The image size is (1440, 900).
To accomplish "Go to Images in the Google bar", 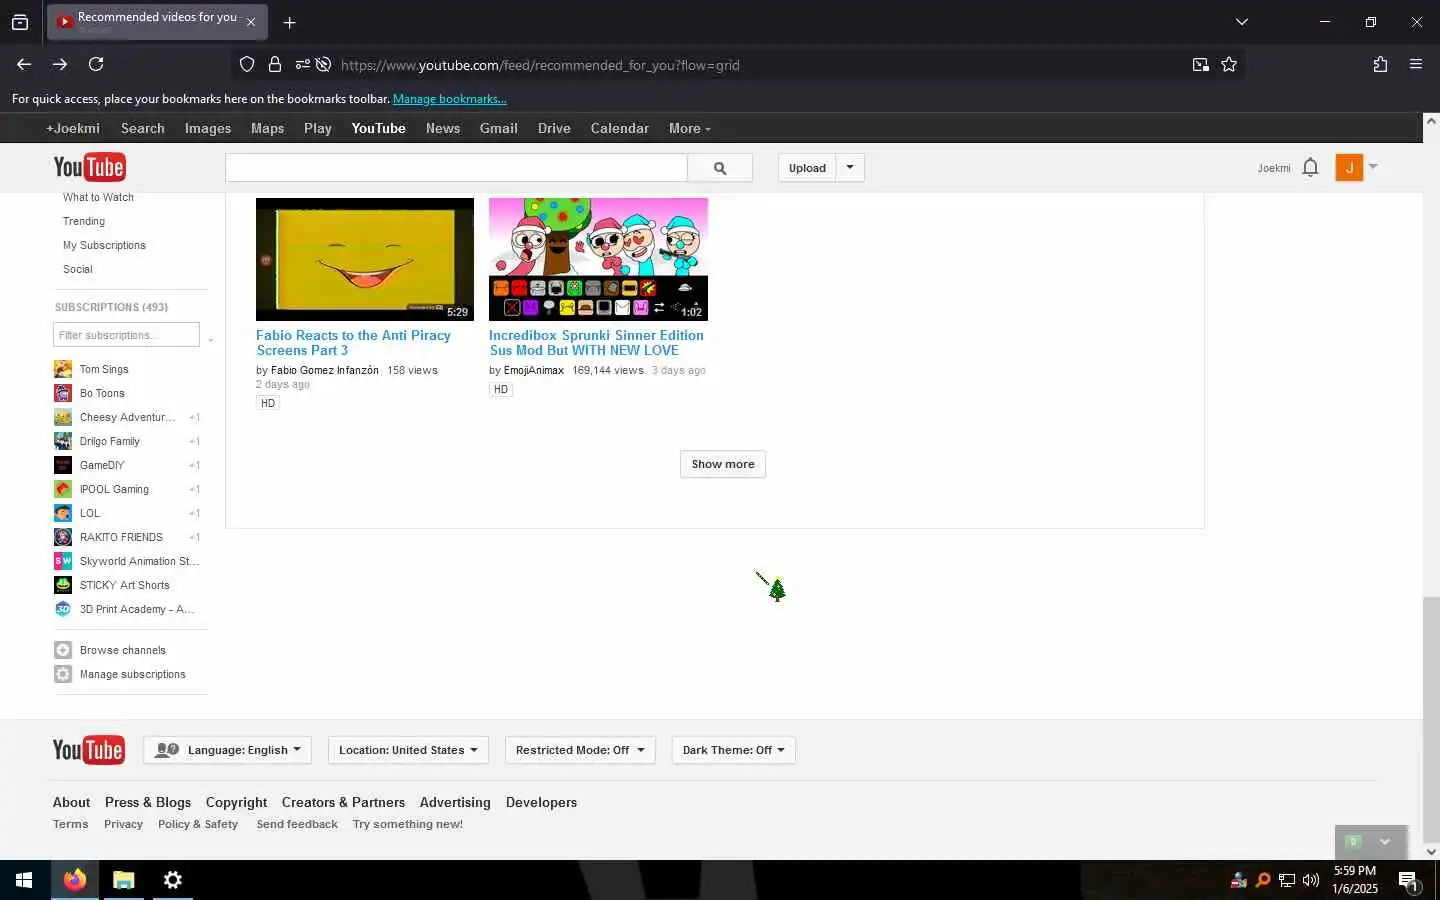I will click(x=208, y=128).
